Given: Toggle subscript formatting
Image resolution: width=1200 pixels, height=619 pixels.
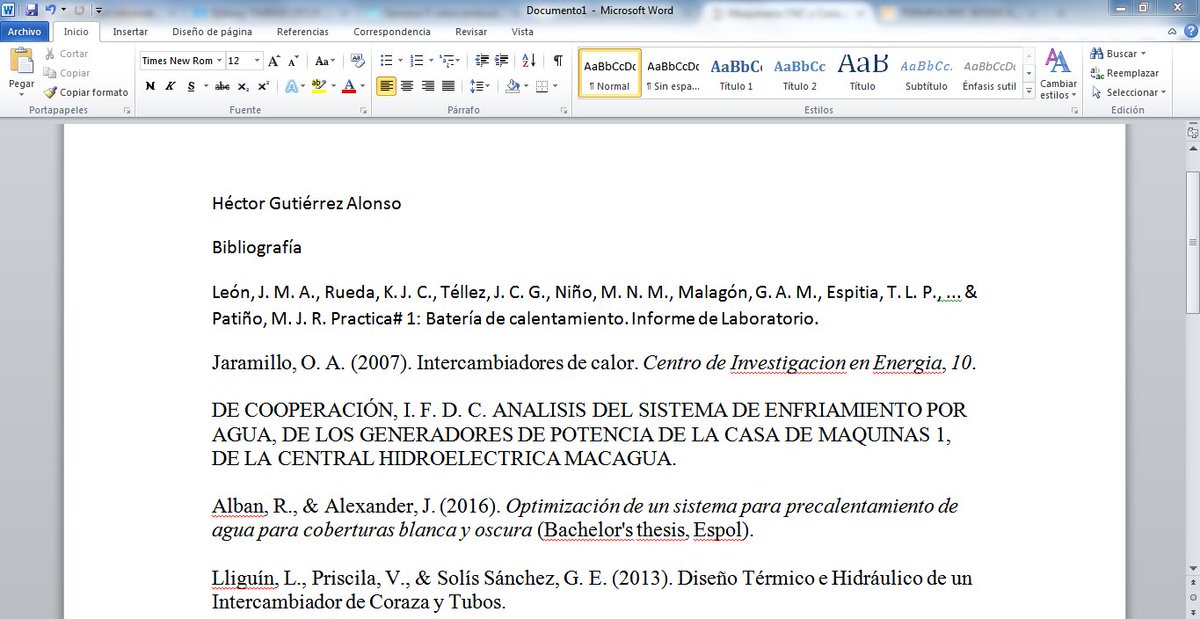Looking at the screenshot, I should click(243, 86).
